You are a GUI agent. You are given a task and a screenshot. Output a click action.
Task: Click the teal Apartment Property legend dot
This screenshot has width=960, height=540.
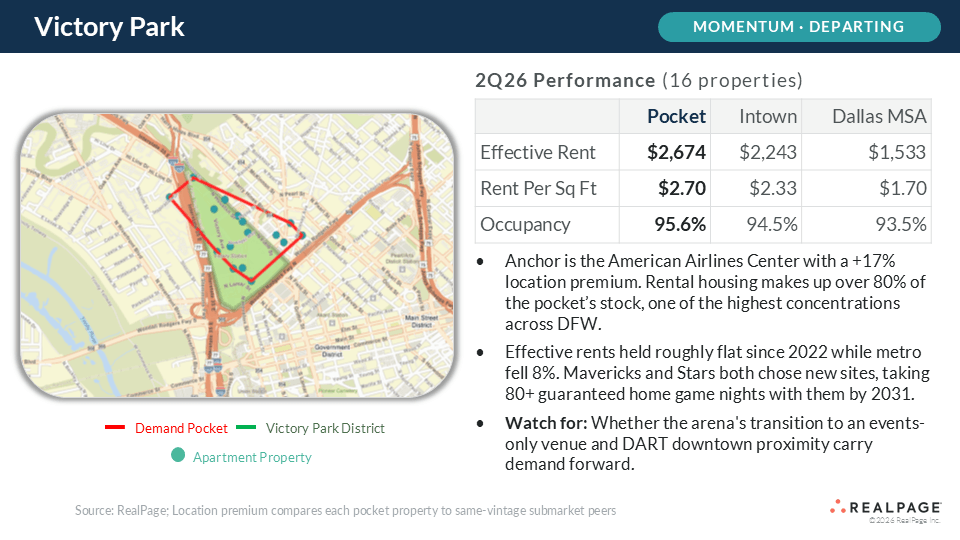(x=178, y=455)
